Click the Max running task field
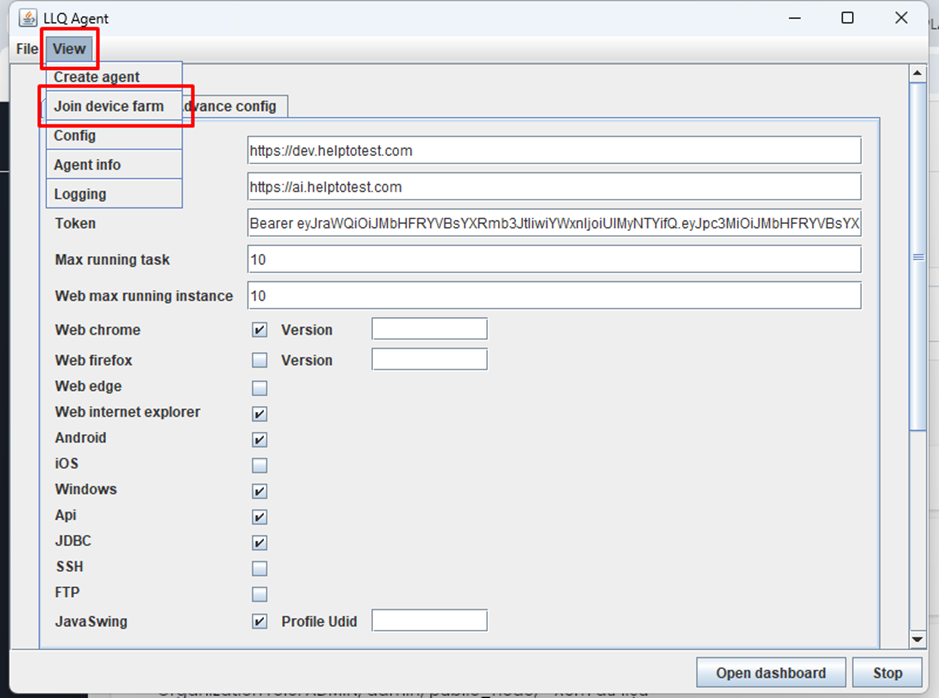This screenshot has width=939, height=698. click(554, 260)
